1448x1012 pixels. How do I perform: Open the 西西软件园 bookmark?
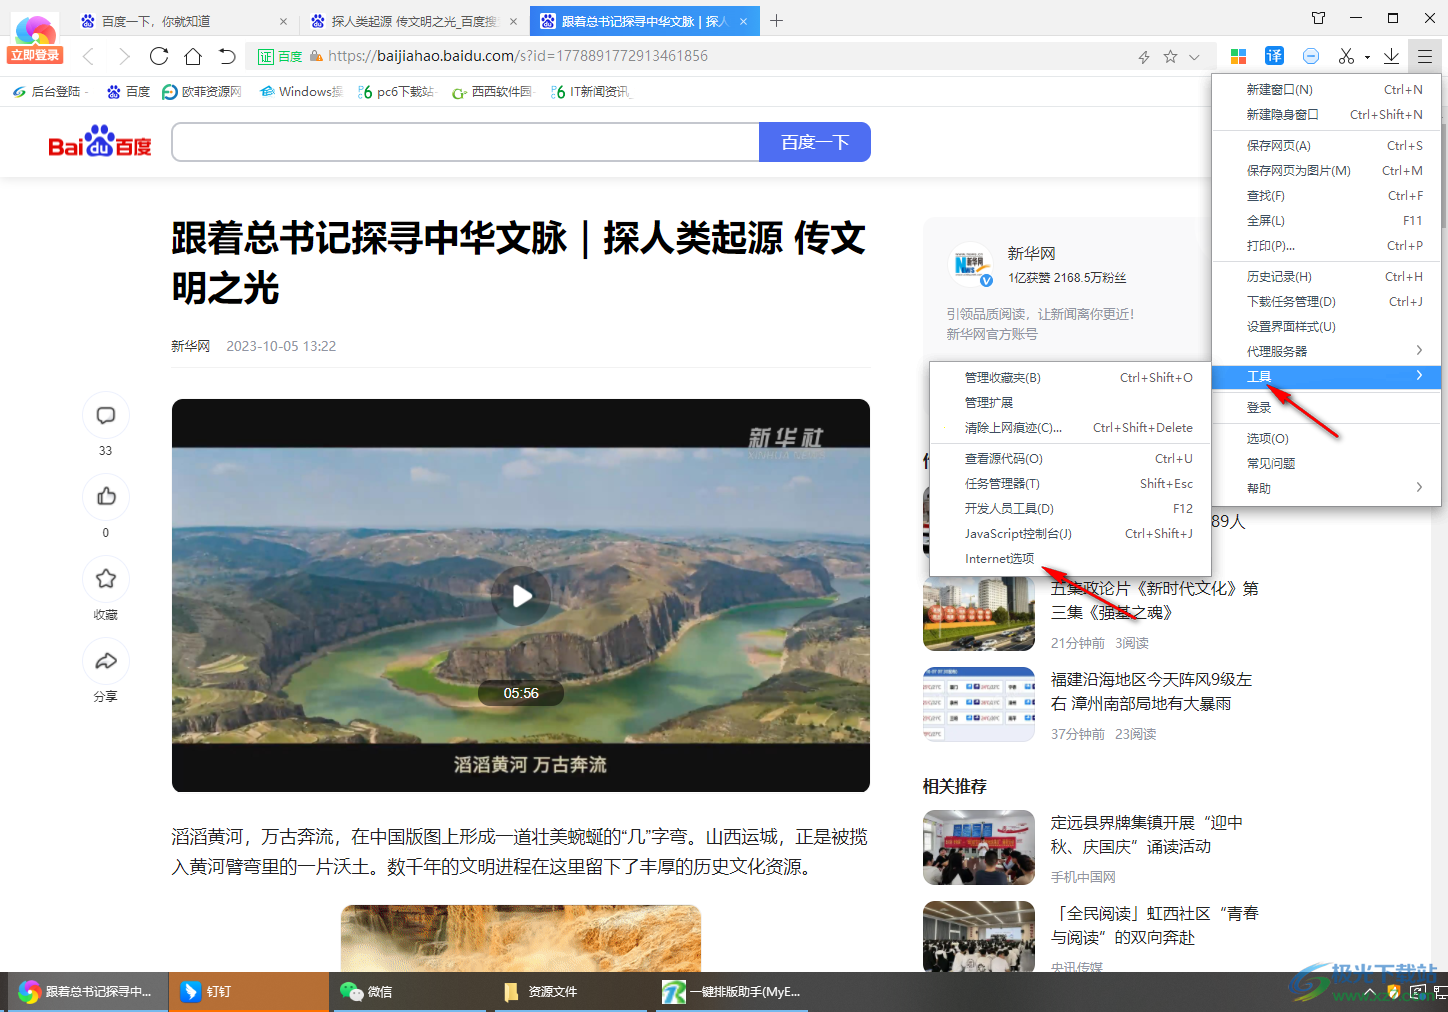pos(492,92)
